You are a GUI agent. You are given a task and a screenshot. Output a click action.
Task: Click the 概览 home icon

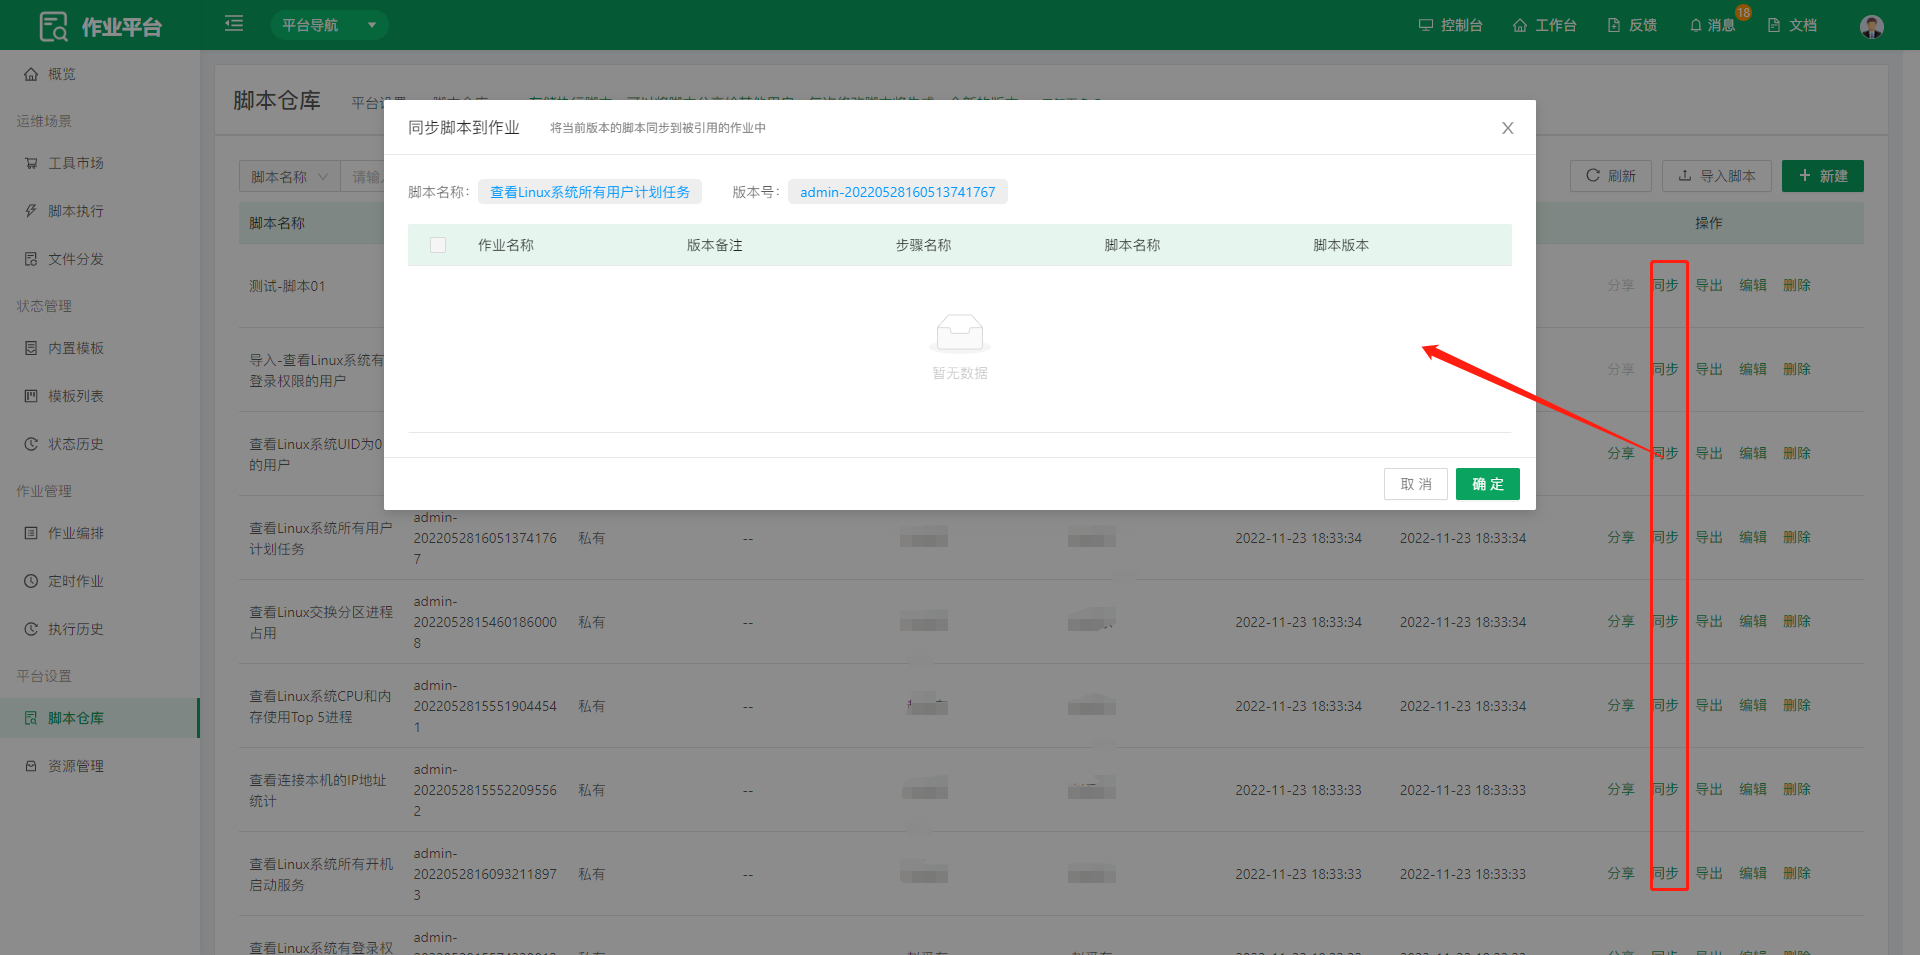31,74
